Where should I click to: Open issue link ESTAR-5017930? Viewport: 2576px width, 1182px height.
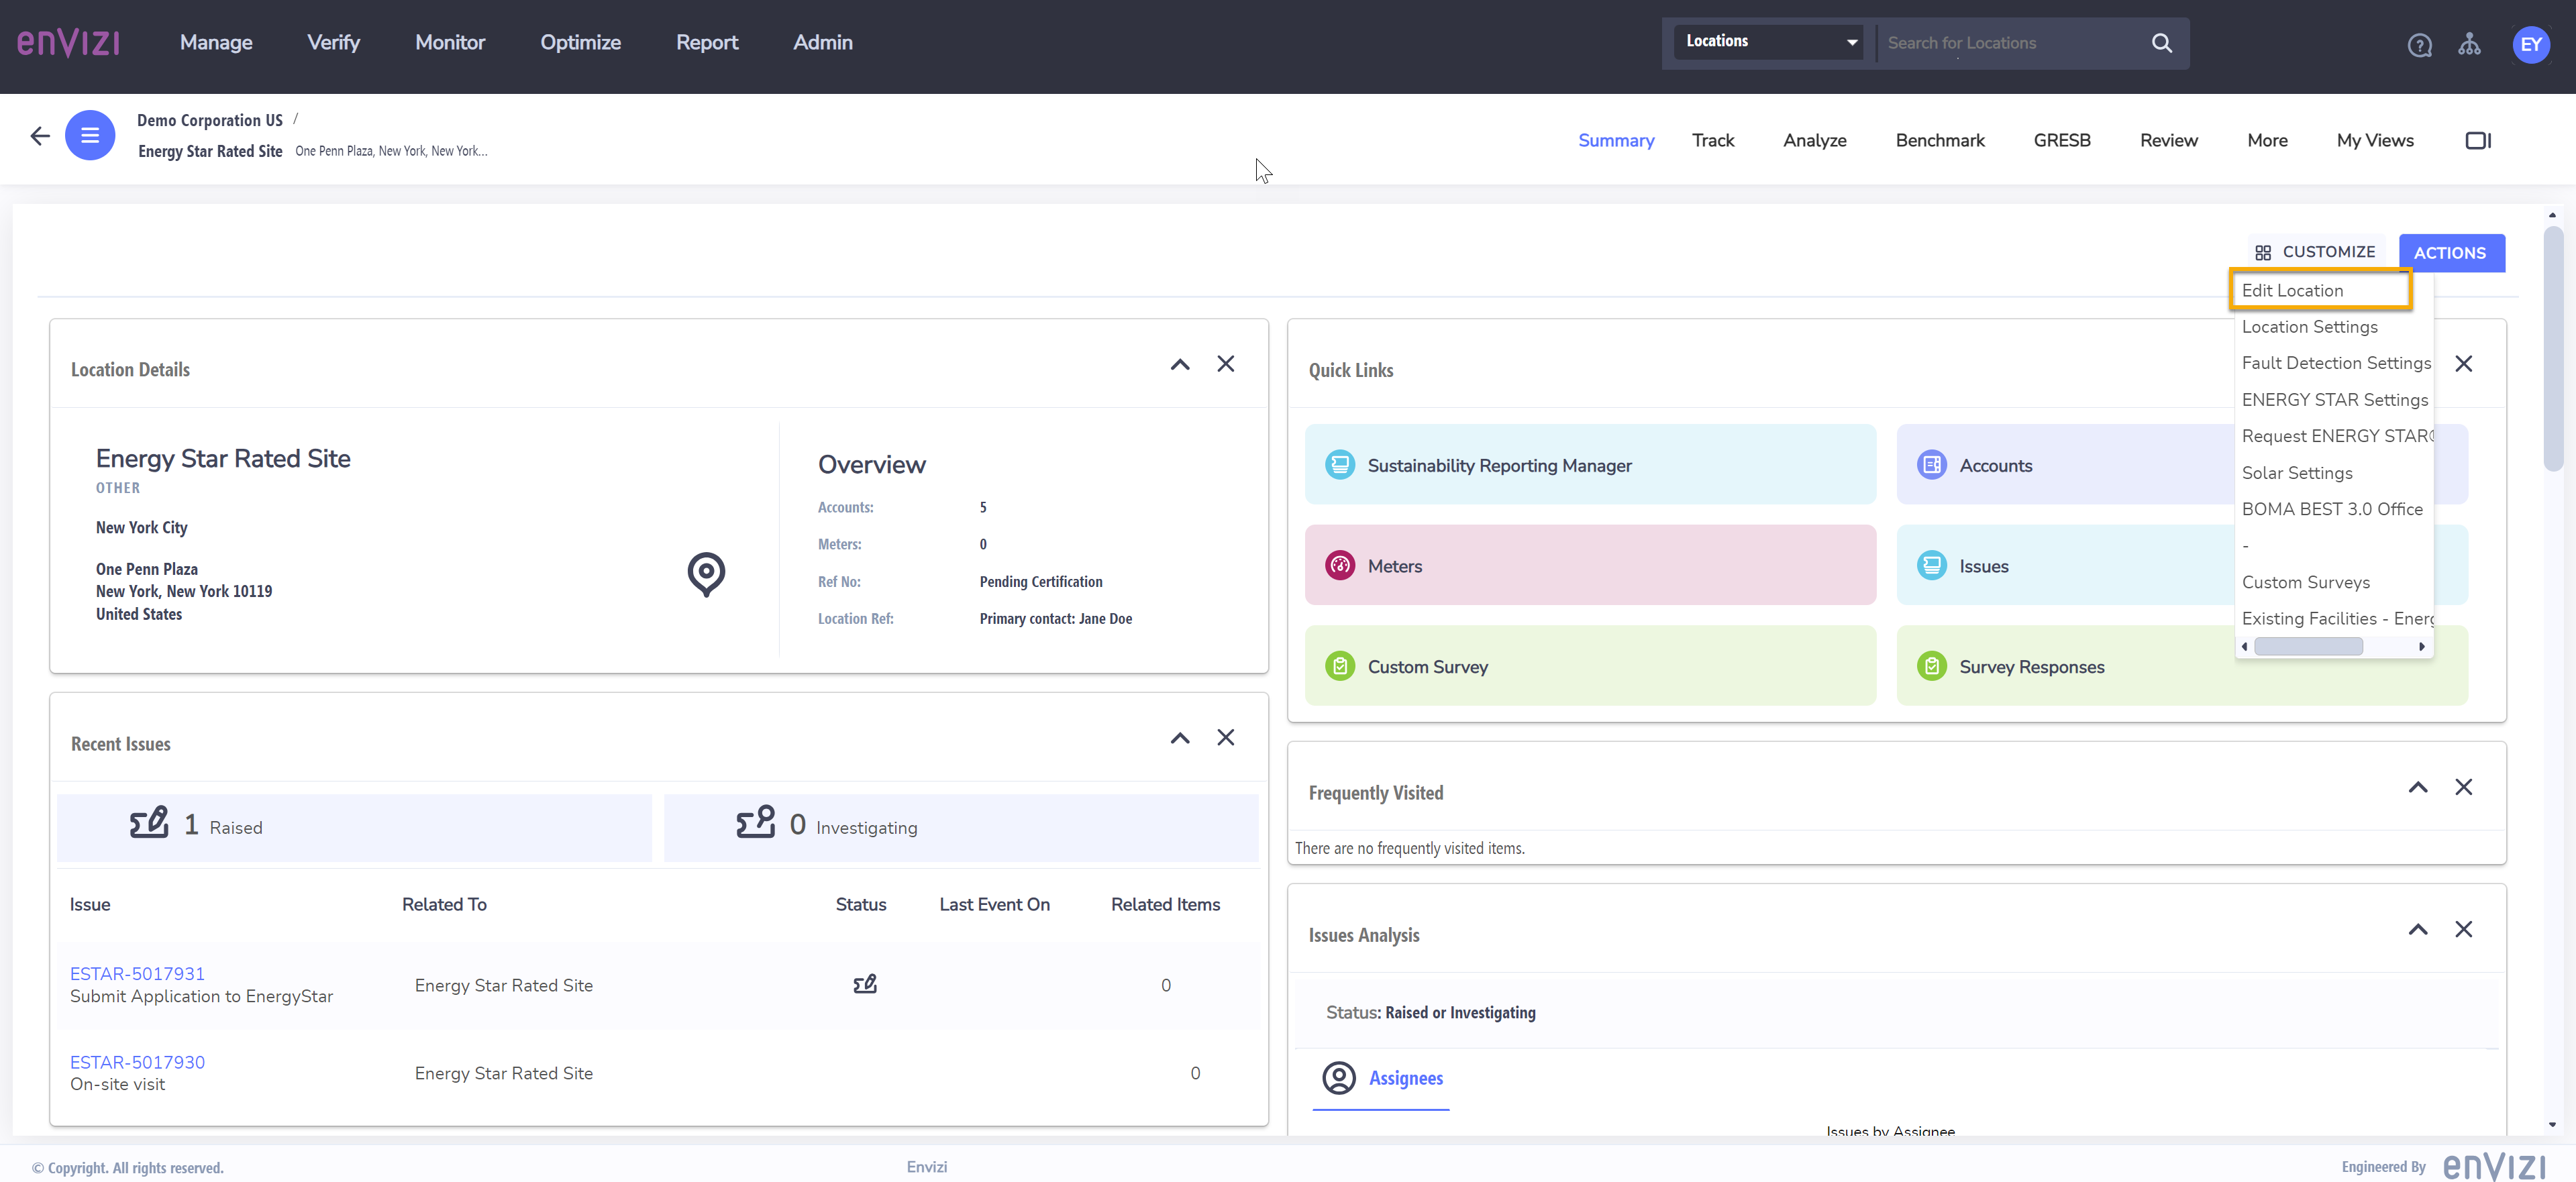137,1062
